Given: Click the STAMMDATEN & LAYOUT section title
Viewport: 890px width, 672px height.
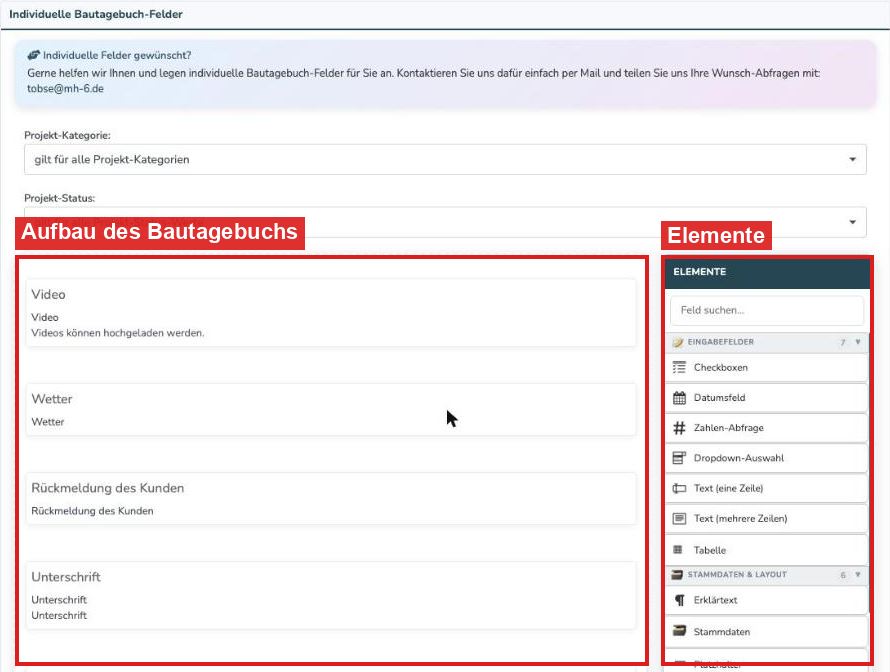Looking at the screenshot, I should tap(737, 574).
